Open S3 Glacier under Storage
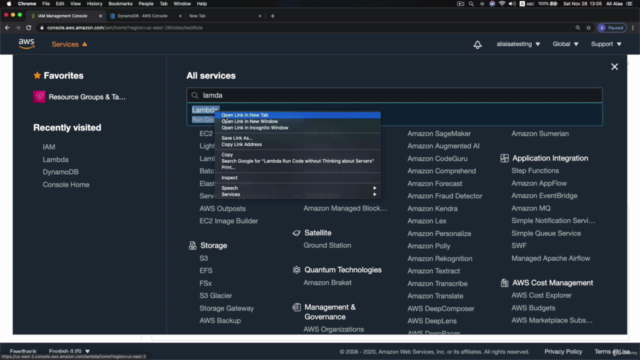This screenshot has width=640, height=360. [216, 296]
